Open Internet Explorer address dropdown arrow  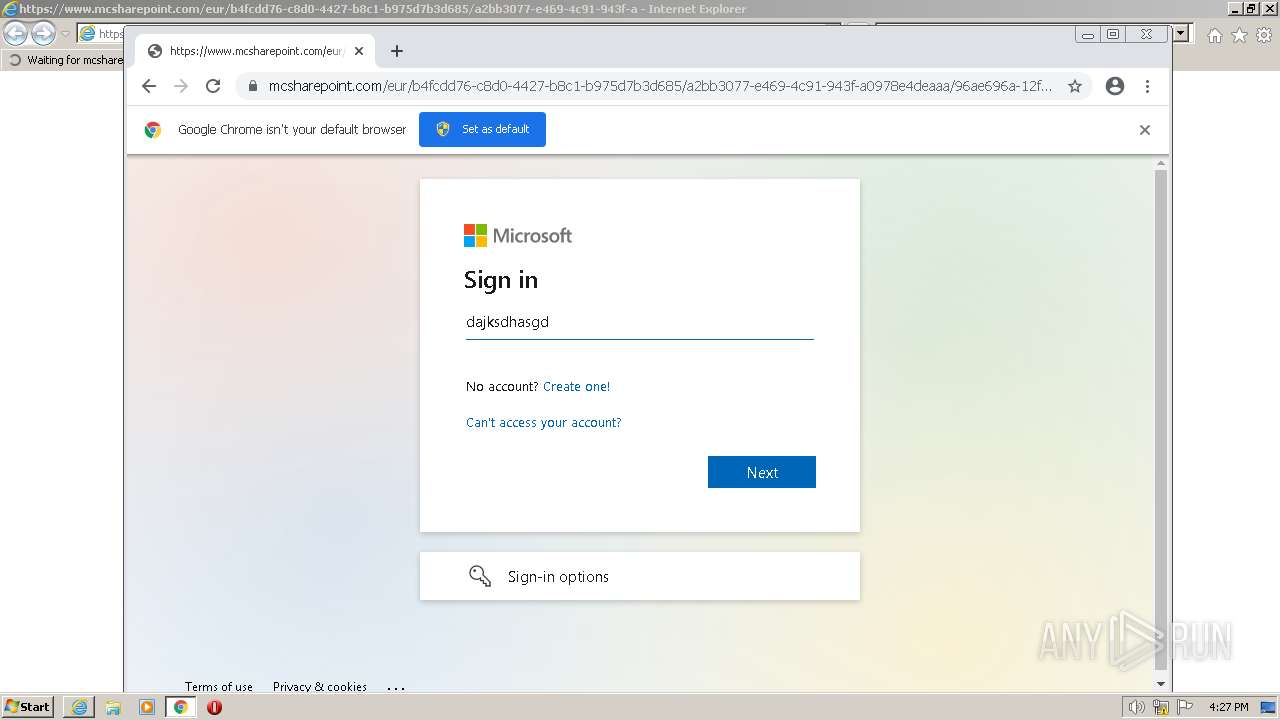click(1181, 33)
